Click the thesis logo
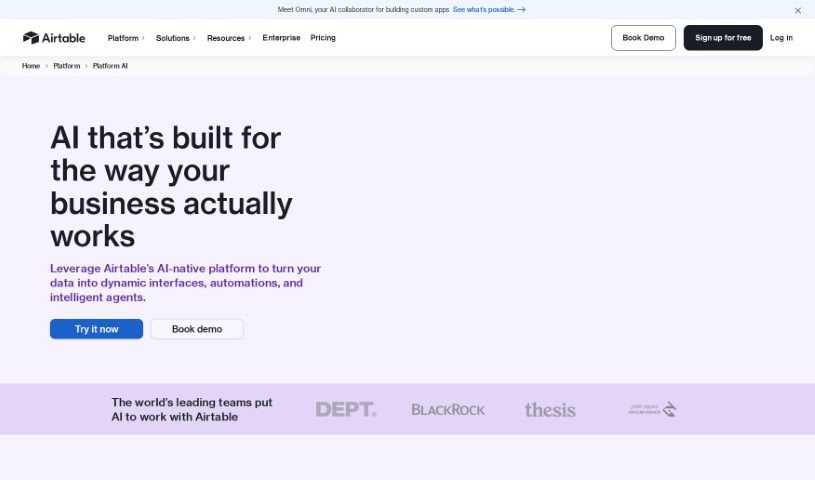 click(550, 410)
